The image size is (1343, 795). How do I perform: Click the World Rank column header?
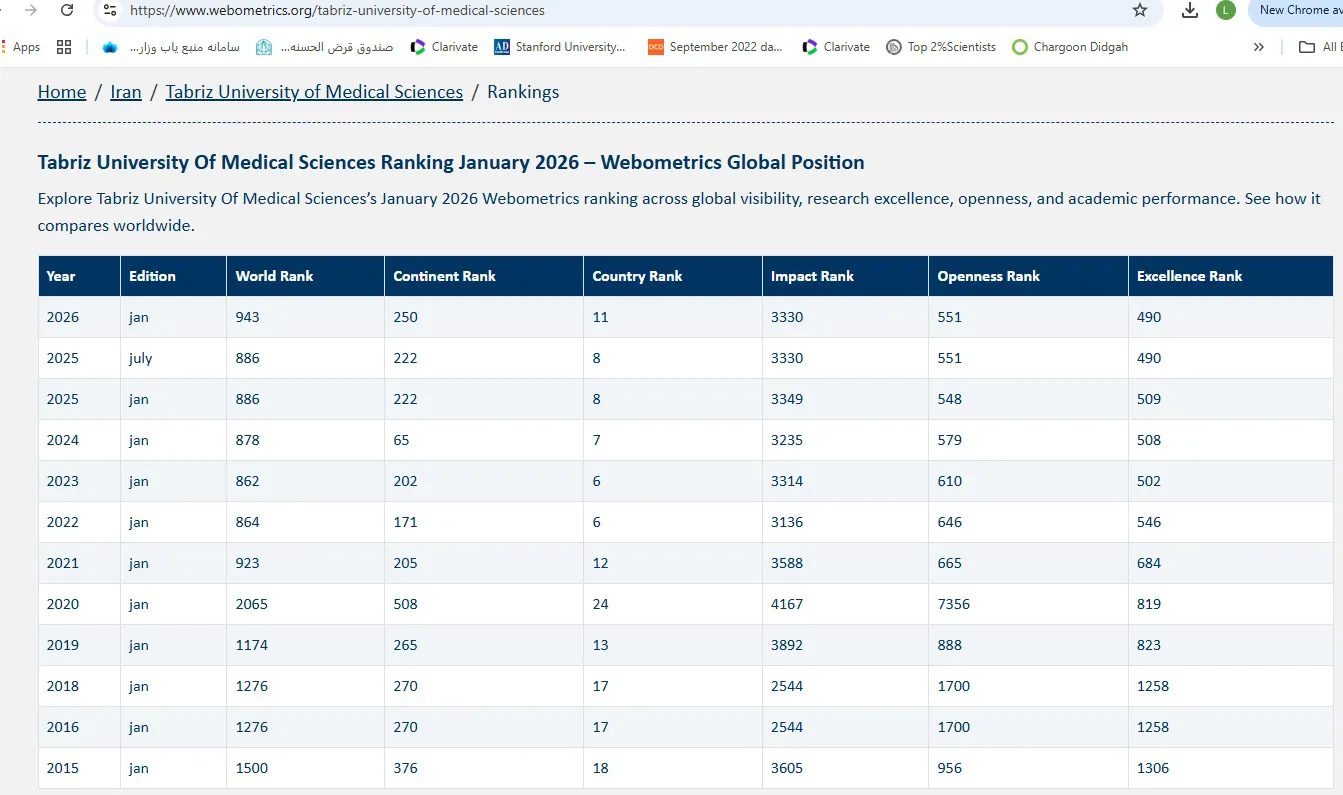[x=274, y=276]
